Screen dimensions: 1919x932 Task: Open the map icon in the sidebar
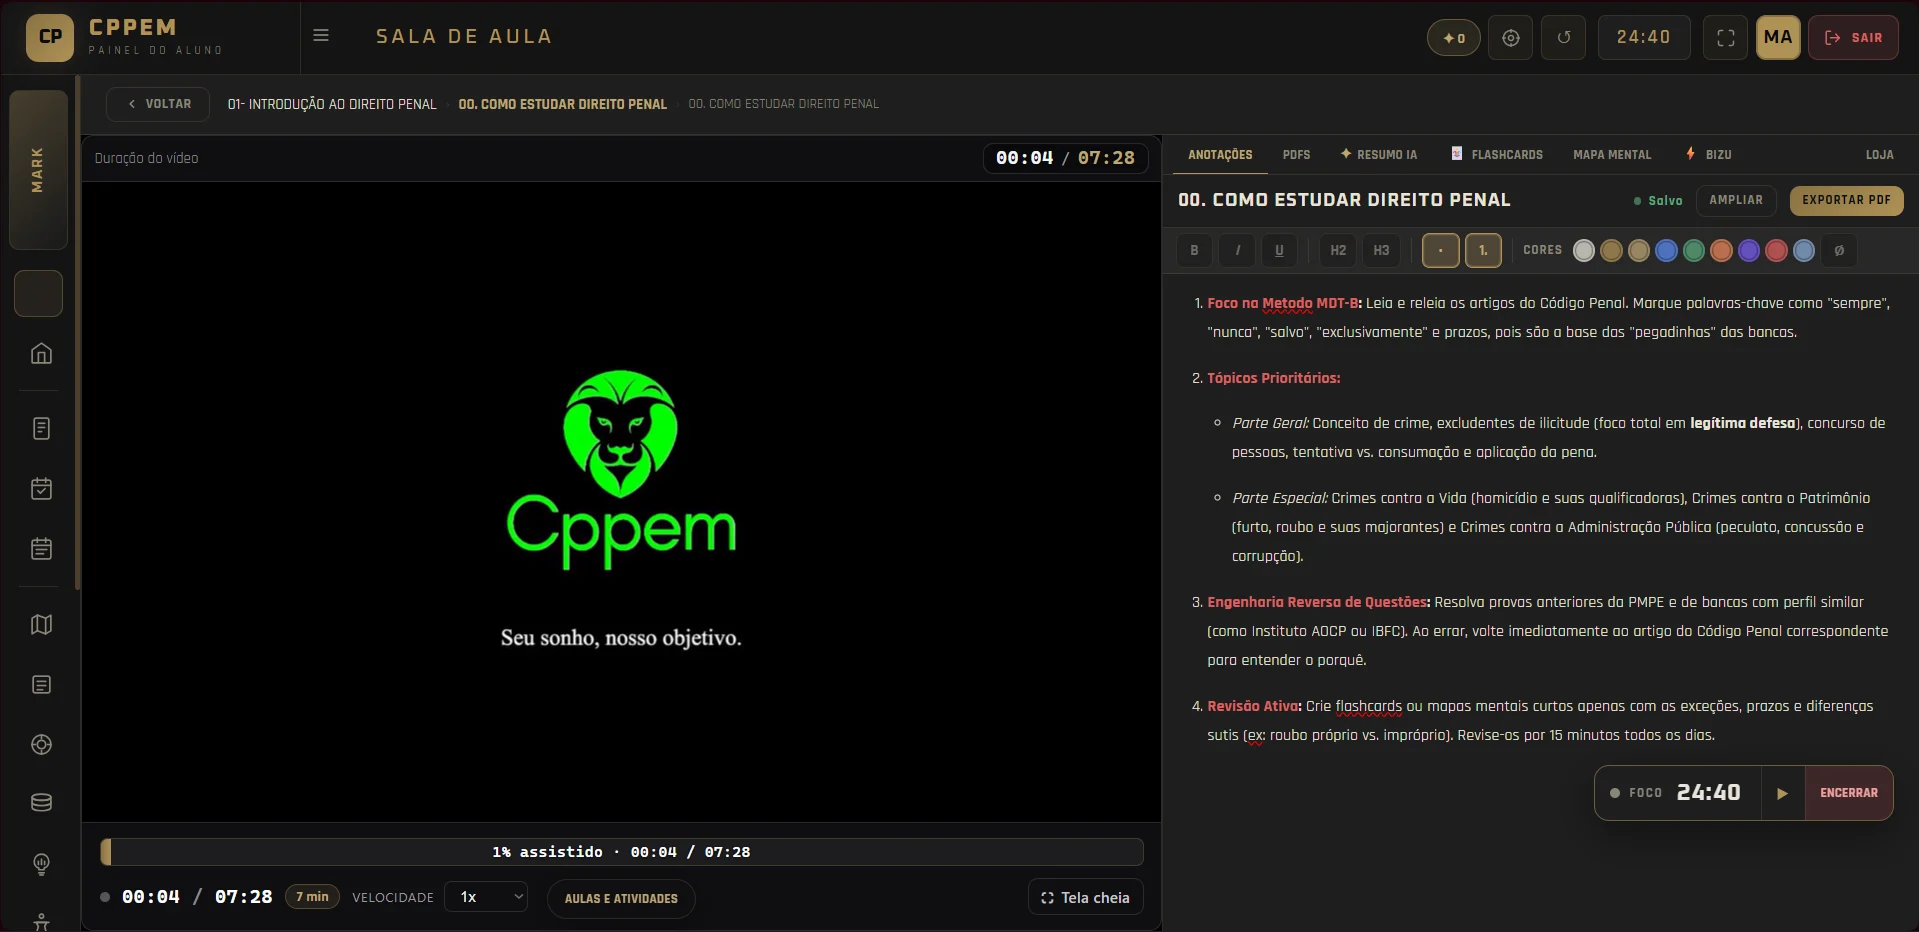(41, 624)
